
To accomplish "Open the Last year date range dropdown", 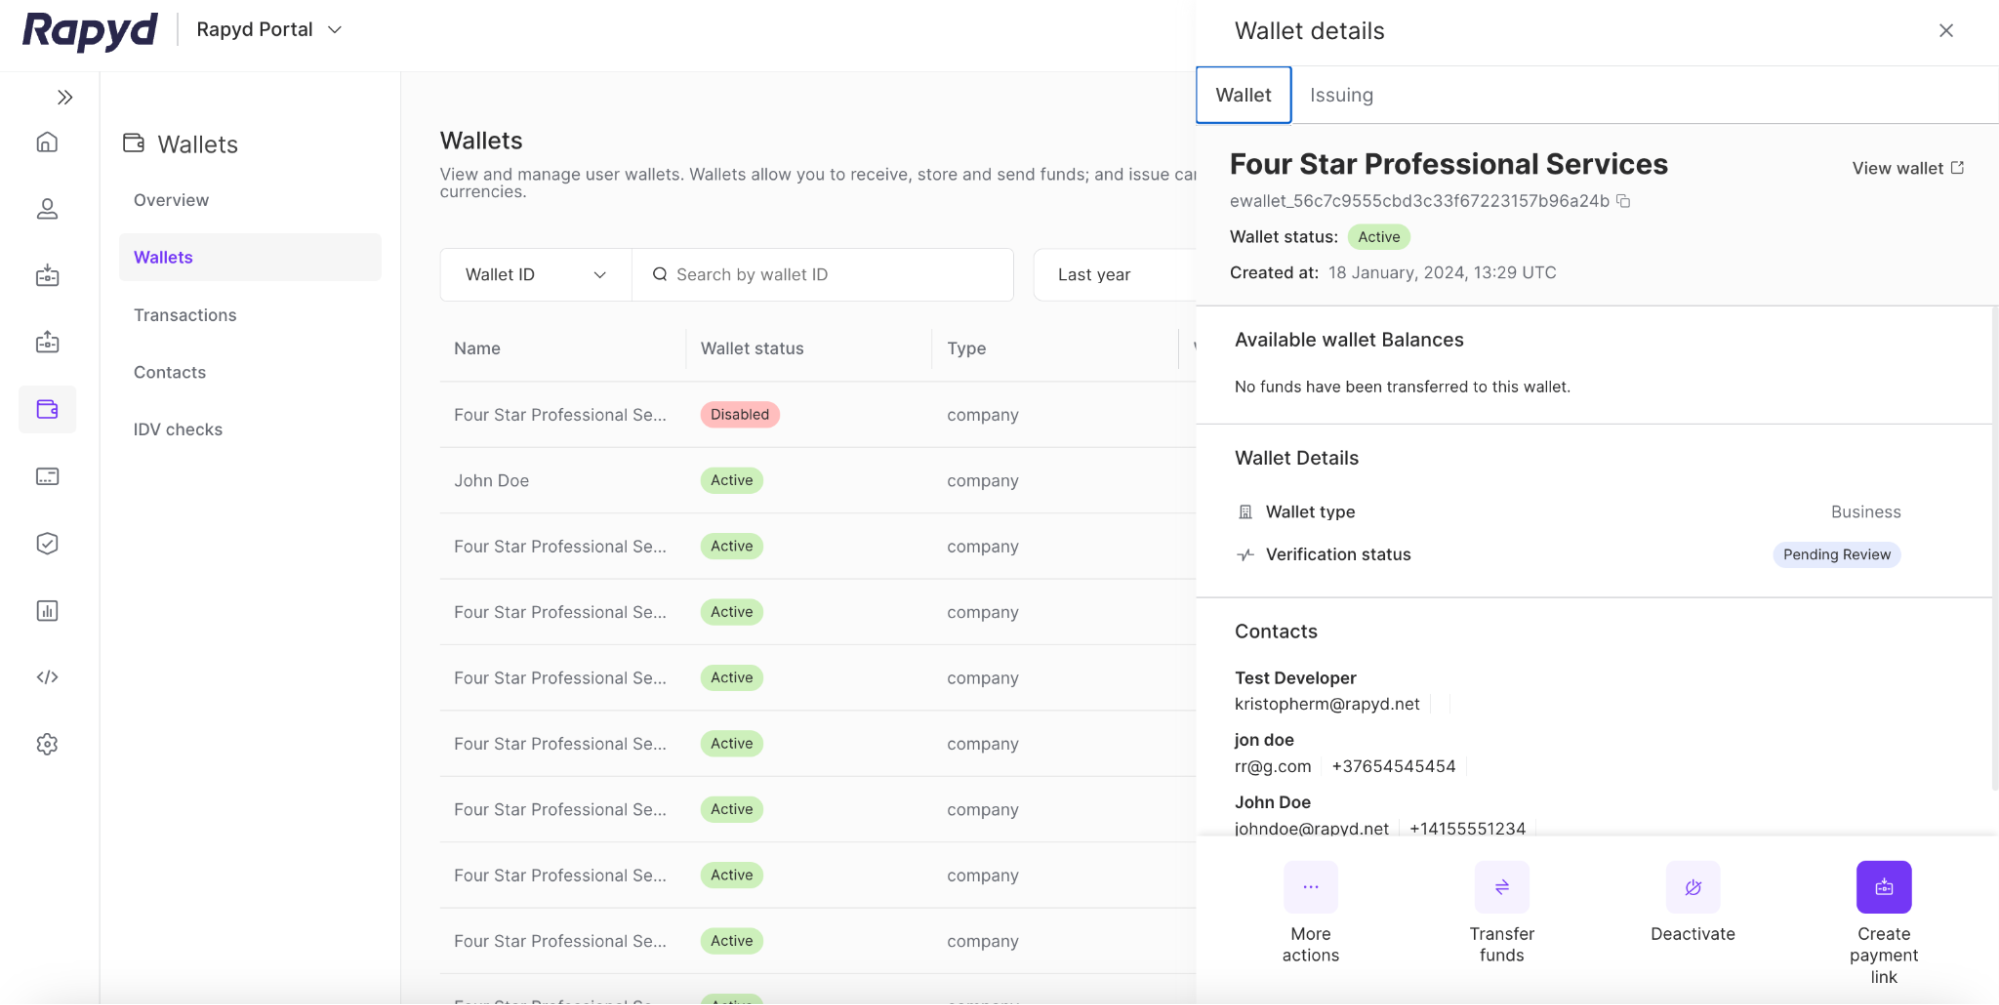I will (1112, 275).
